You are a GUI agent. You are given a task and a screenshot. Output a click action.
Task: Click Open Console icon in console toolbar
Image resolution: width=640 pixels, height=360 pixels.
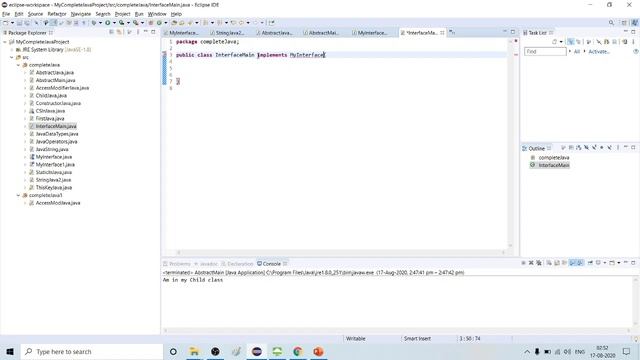[612, 263]
